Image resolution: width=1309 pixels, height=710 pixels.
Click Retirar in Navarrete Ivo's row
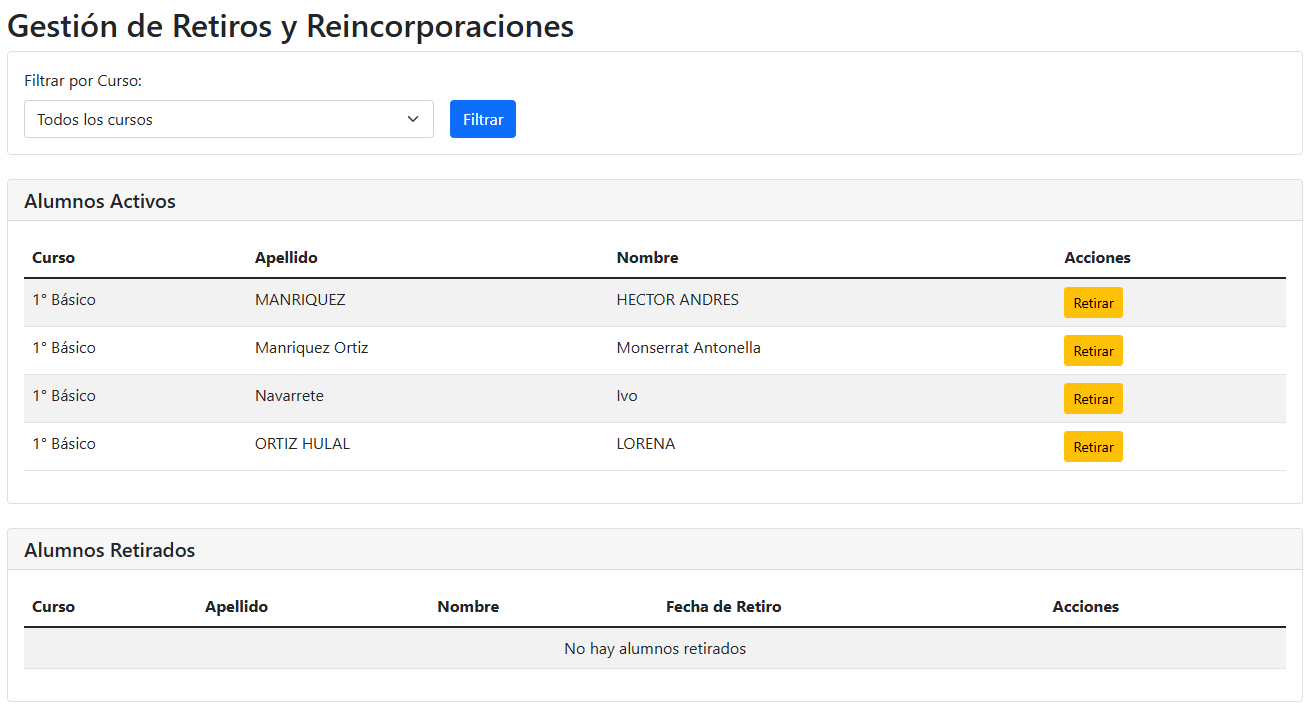click(1092, 399)
